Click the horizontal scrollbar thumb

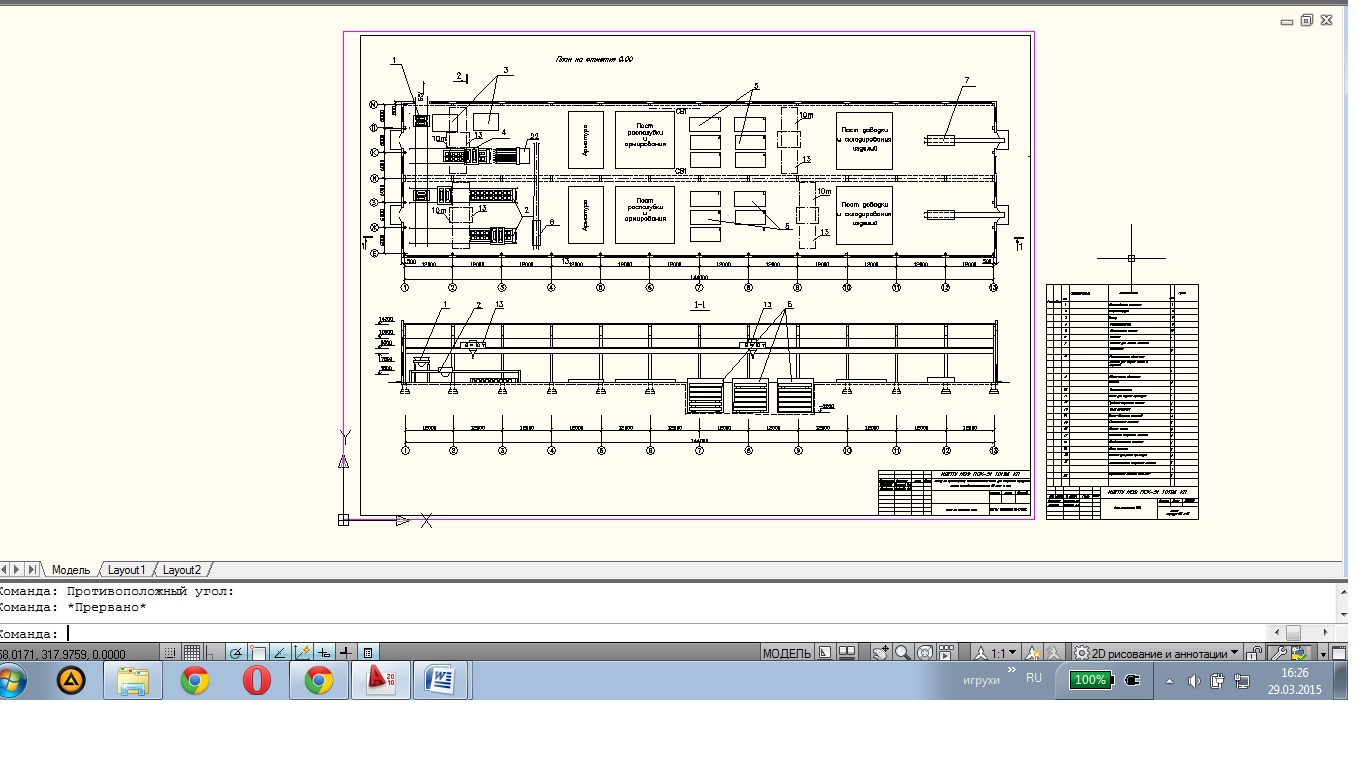pos(1293,633)
